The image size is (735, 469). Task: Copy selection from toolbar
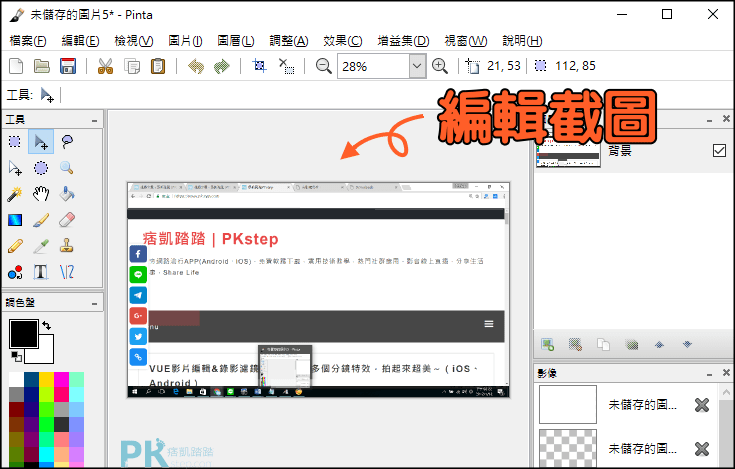[132, 66]
